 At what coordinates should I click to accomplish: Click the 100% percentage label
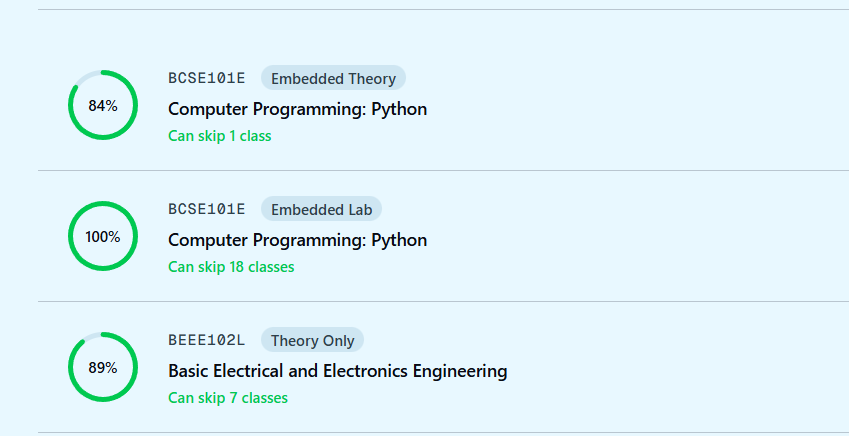103,237
